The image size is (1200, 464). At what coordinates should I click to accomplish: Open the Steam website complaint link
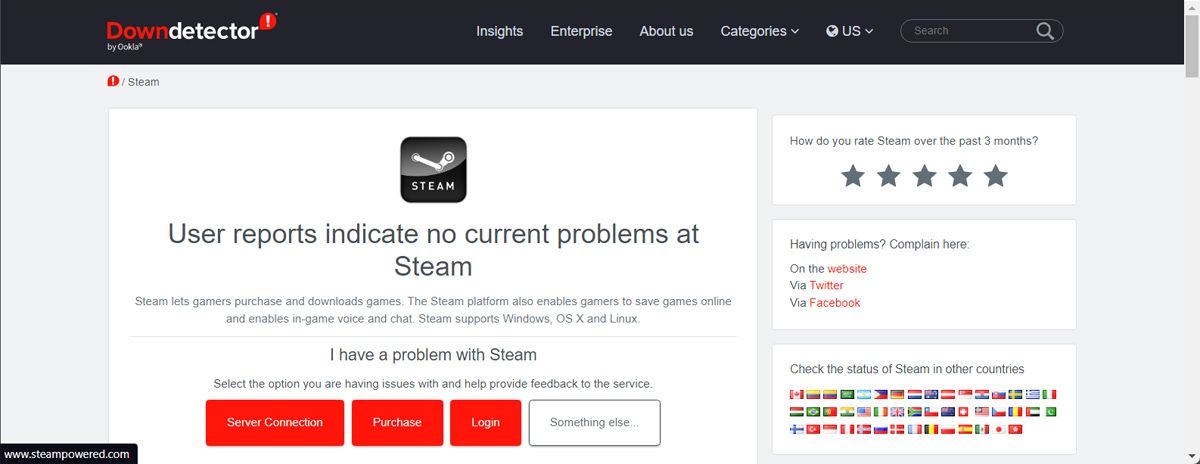pyautogui.click(x=847, y=269)
